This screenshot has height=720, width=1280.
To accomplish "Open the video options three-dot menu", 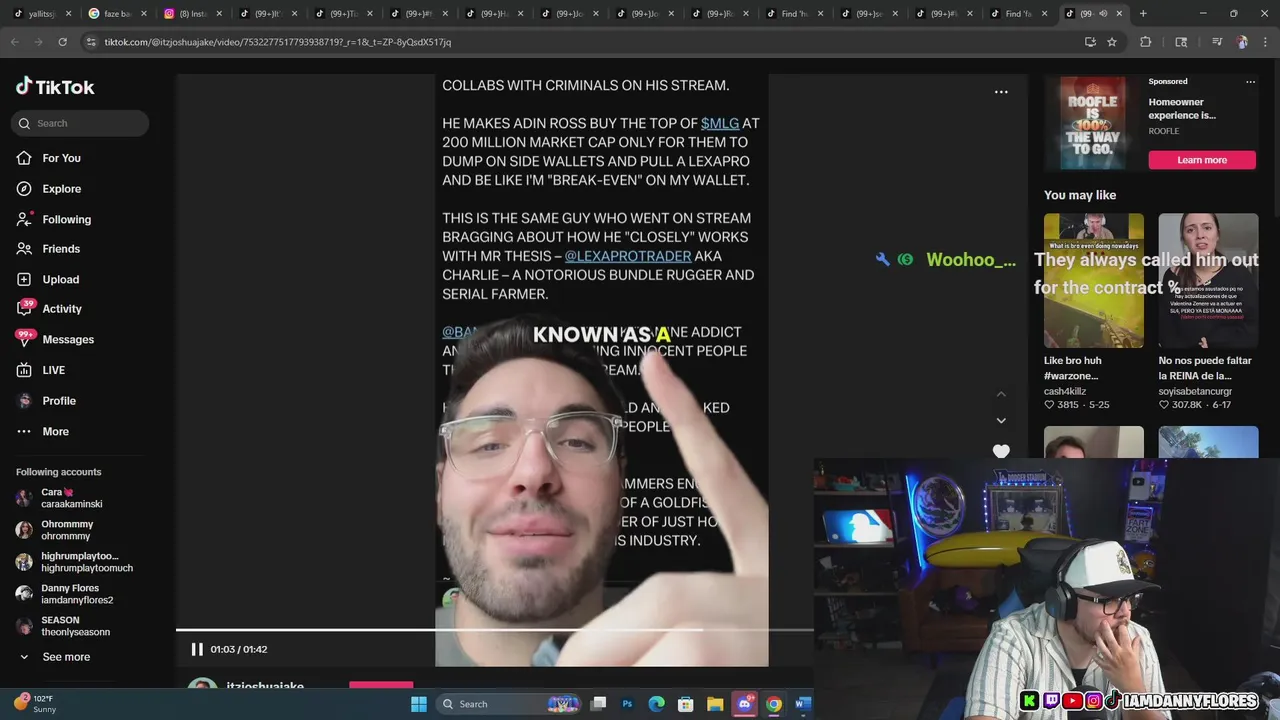I will [x=1001, y=92].
